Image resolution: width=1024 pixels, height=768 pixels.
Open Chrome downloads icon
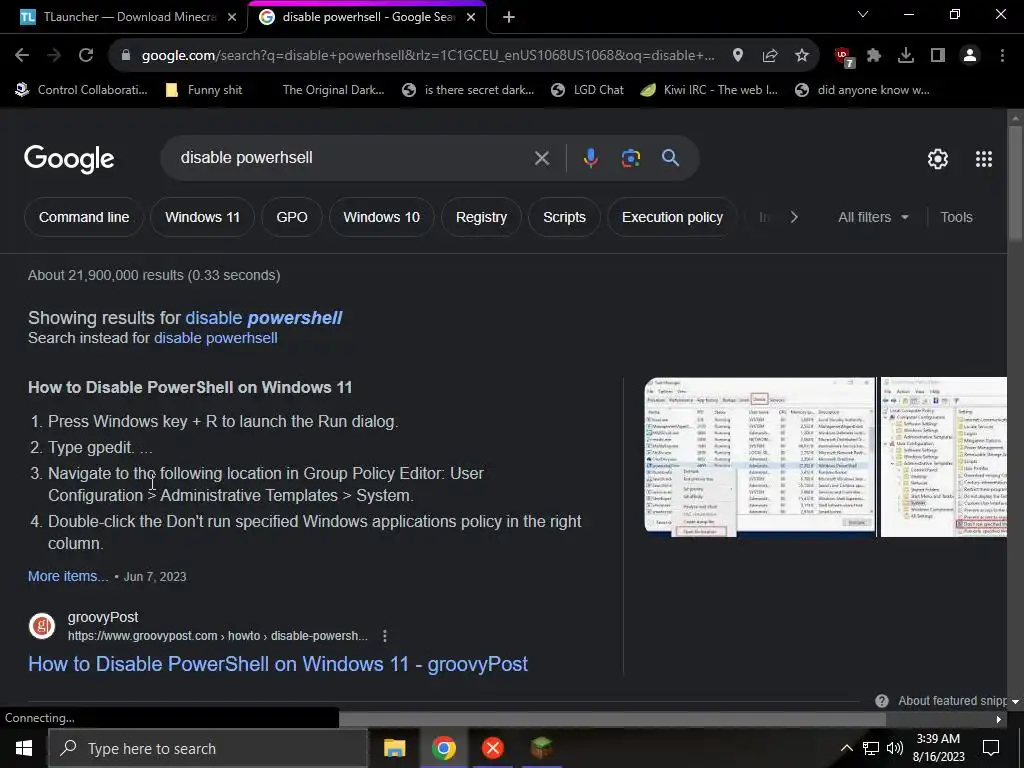coord(906,56)
